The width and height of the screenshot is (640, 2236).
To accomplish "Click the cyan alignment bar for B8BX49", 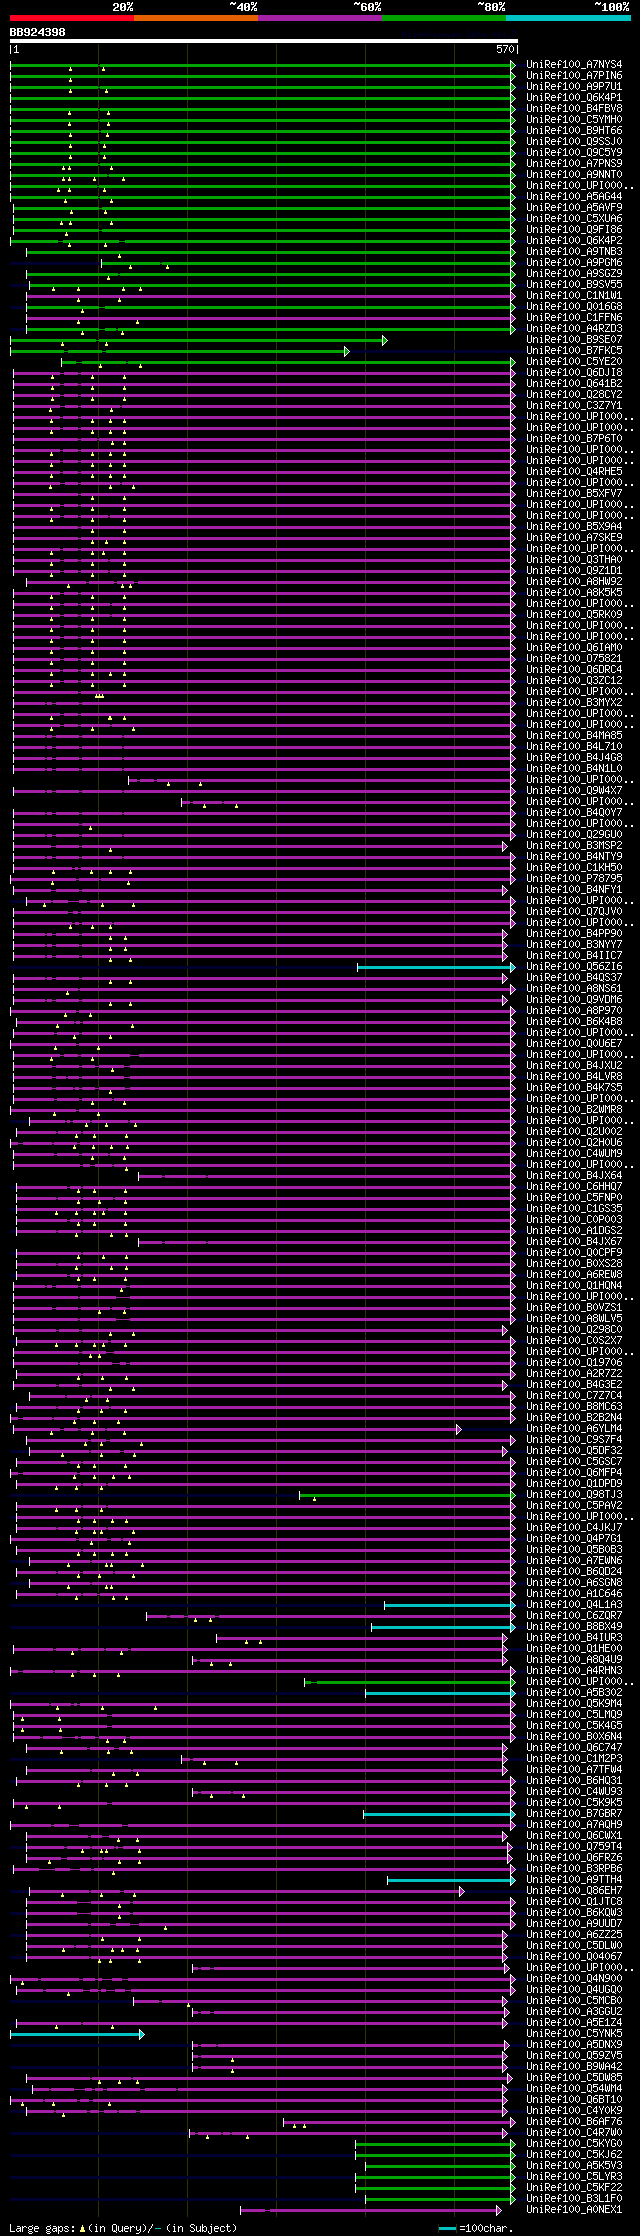I will coord(442,1627).
